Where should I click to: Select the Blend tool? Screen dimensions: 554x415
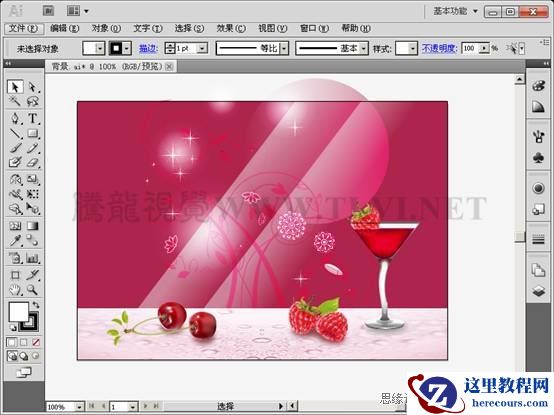pyautogui.click(x=33, y=241)
